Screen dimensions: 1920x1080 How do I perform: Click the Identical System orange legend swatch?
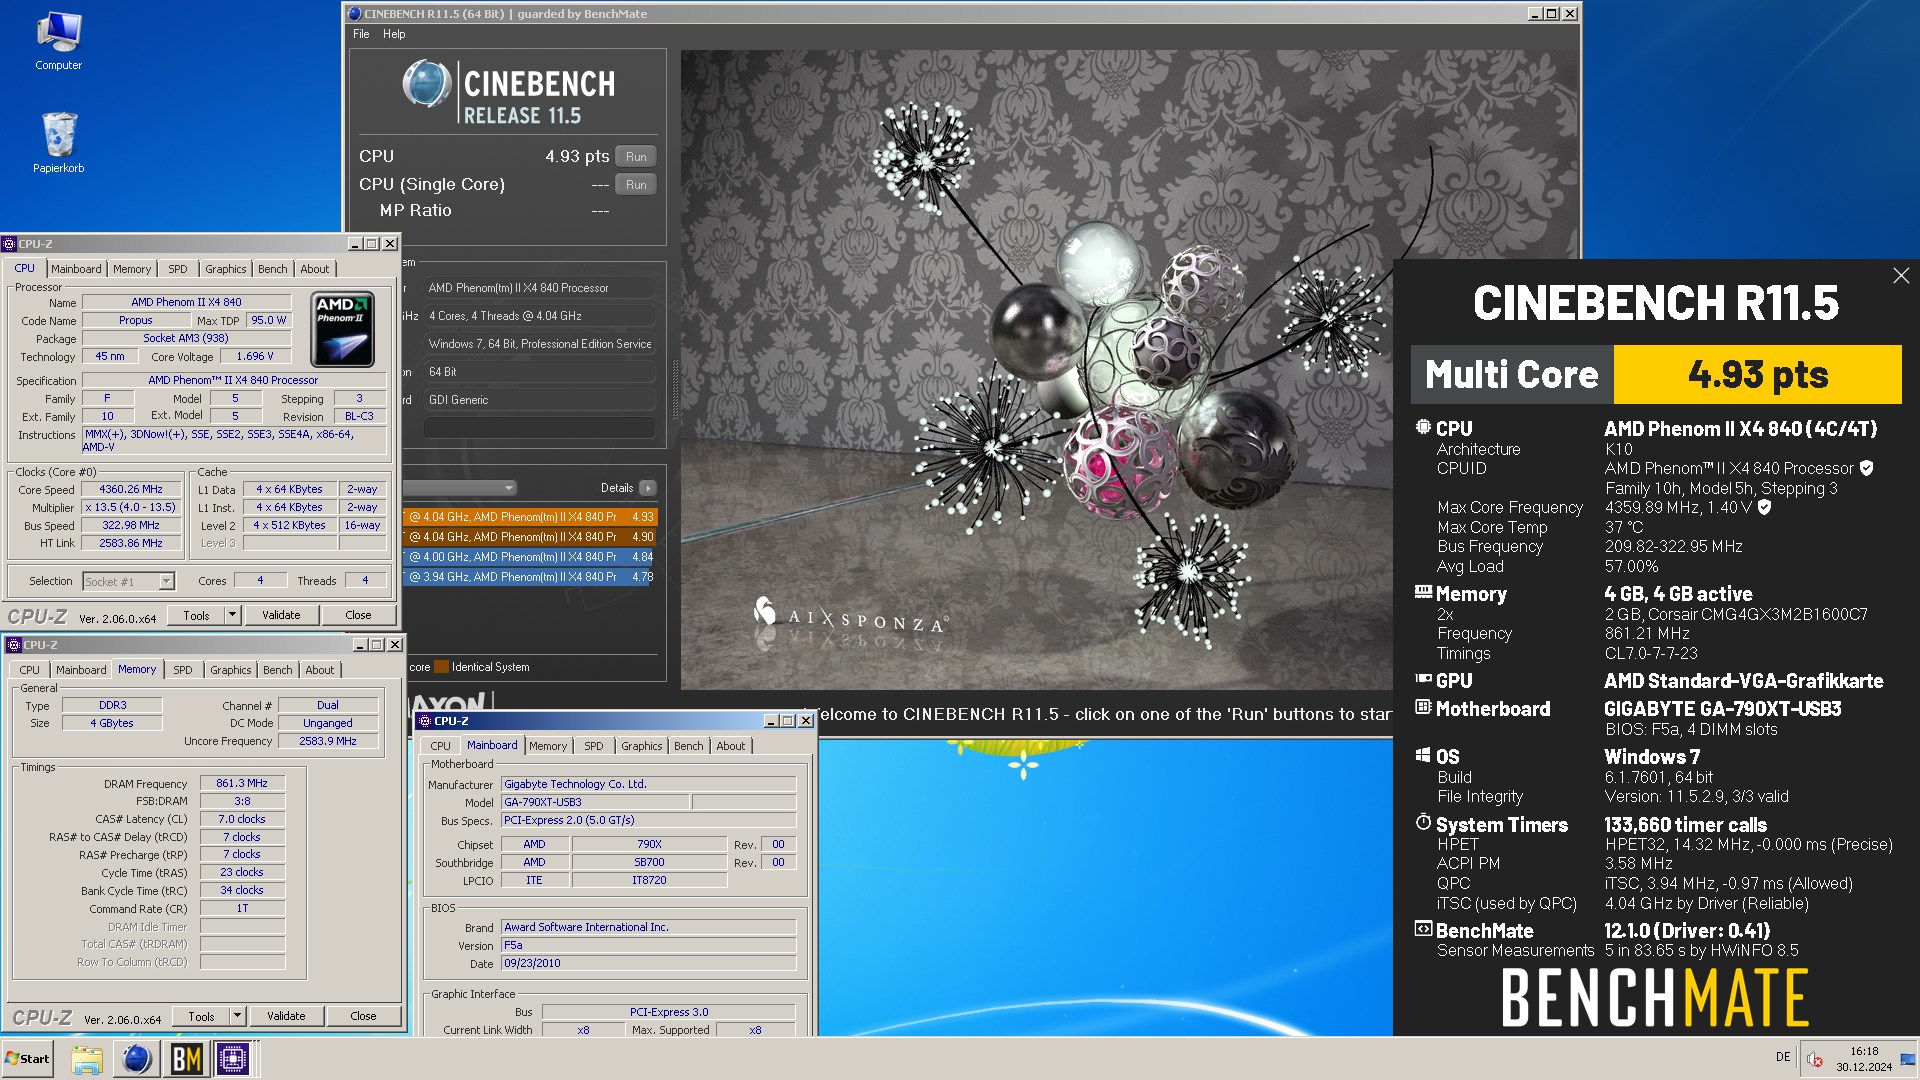click(441, 667)
